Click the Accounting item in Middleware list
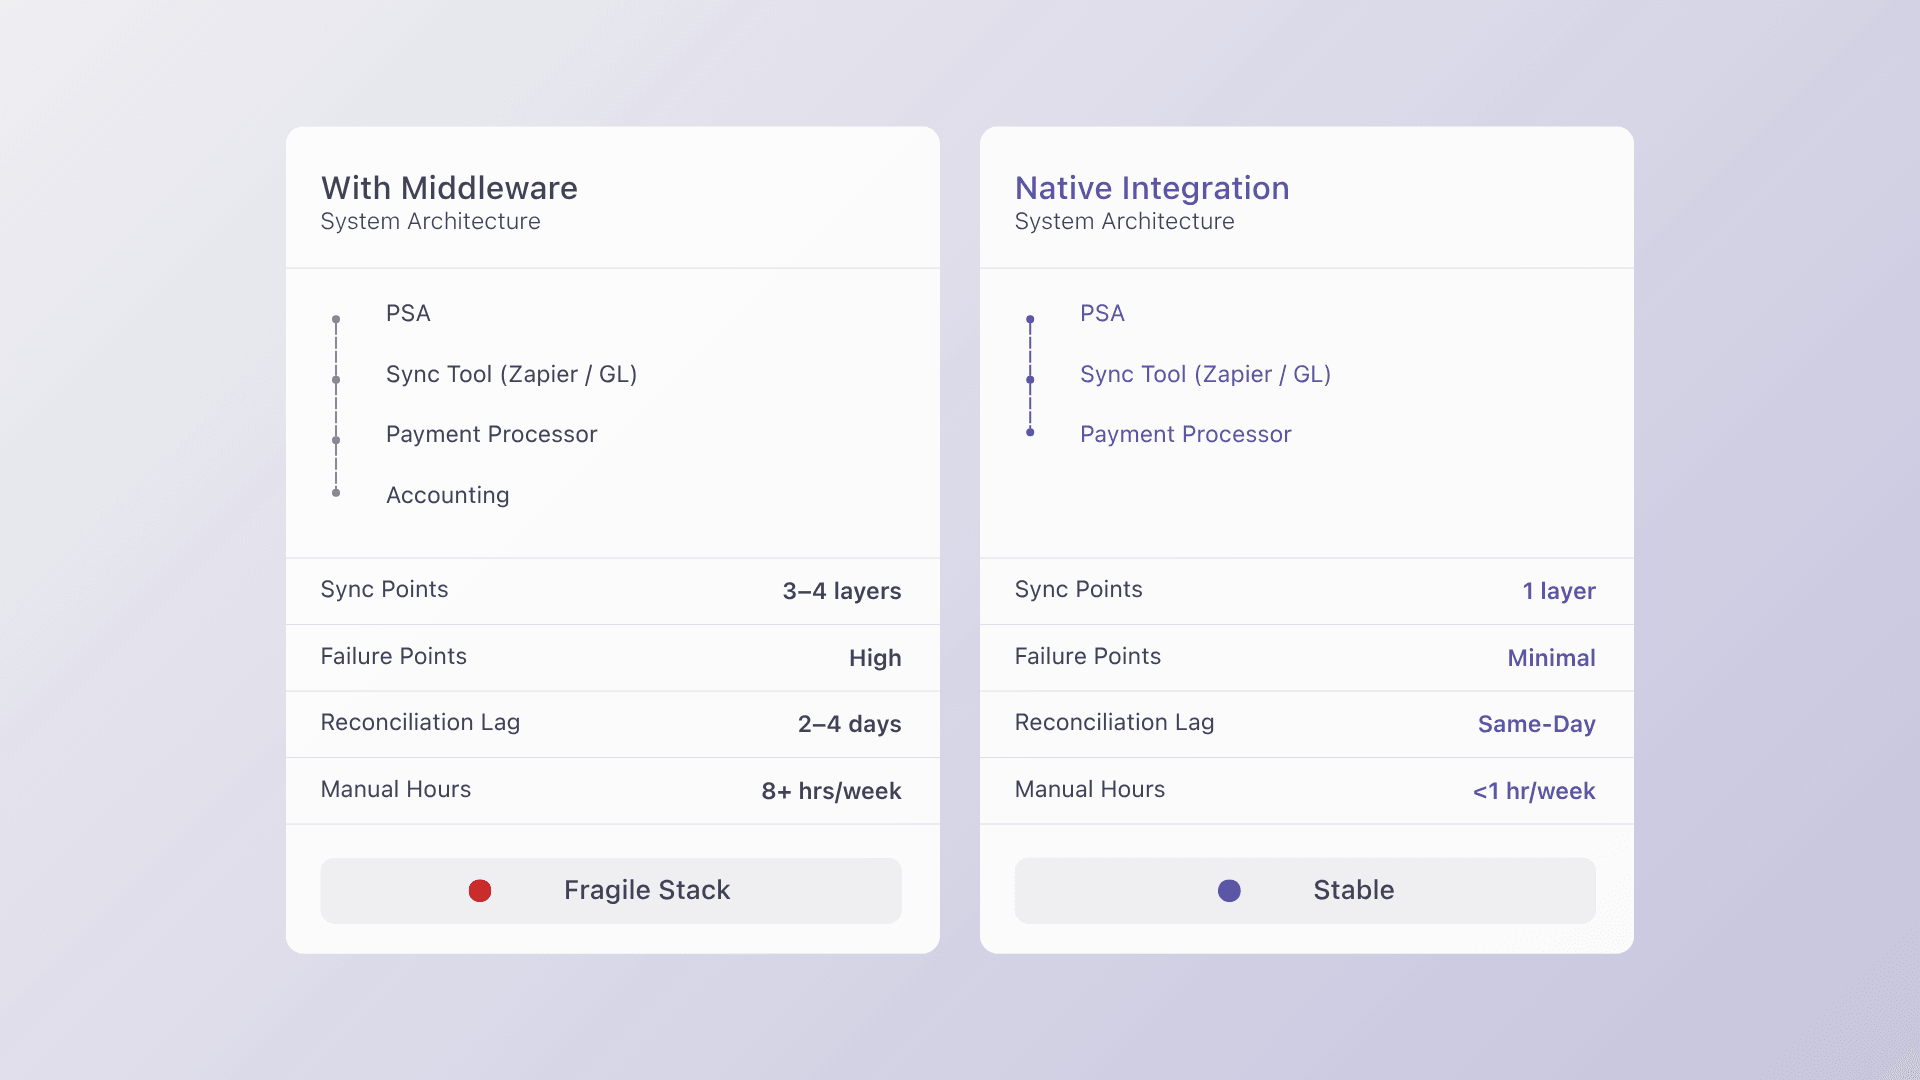 coord(447,495)
